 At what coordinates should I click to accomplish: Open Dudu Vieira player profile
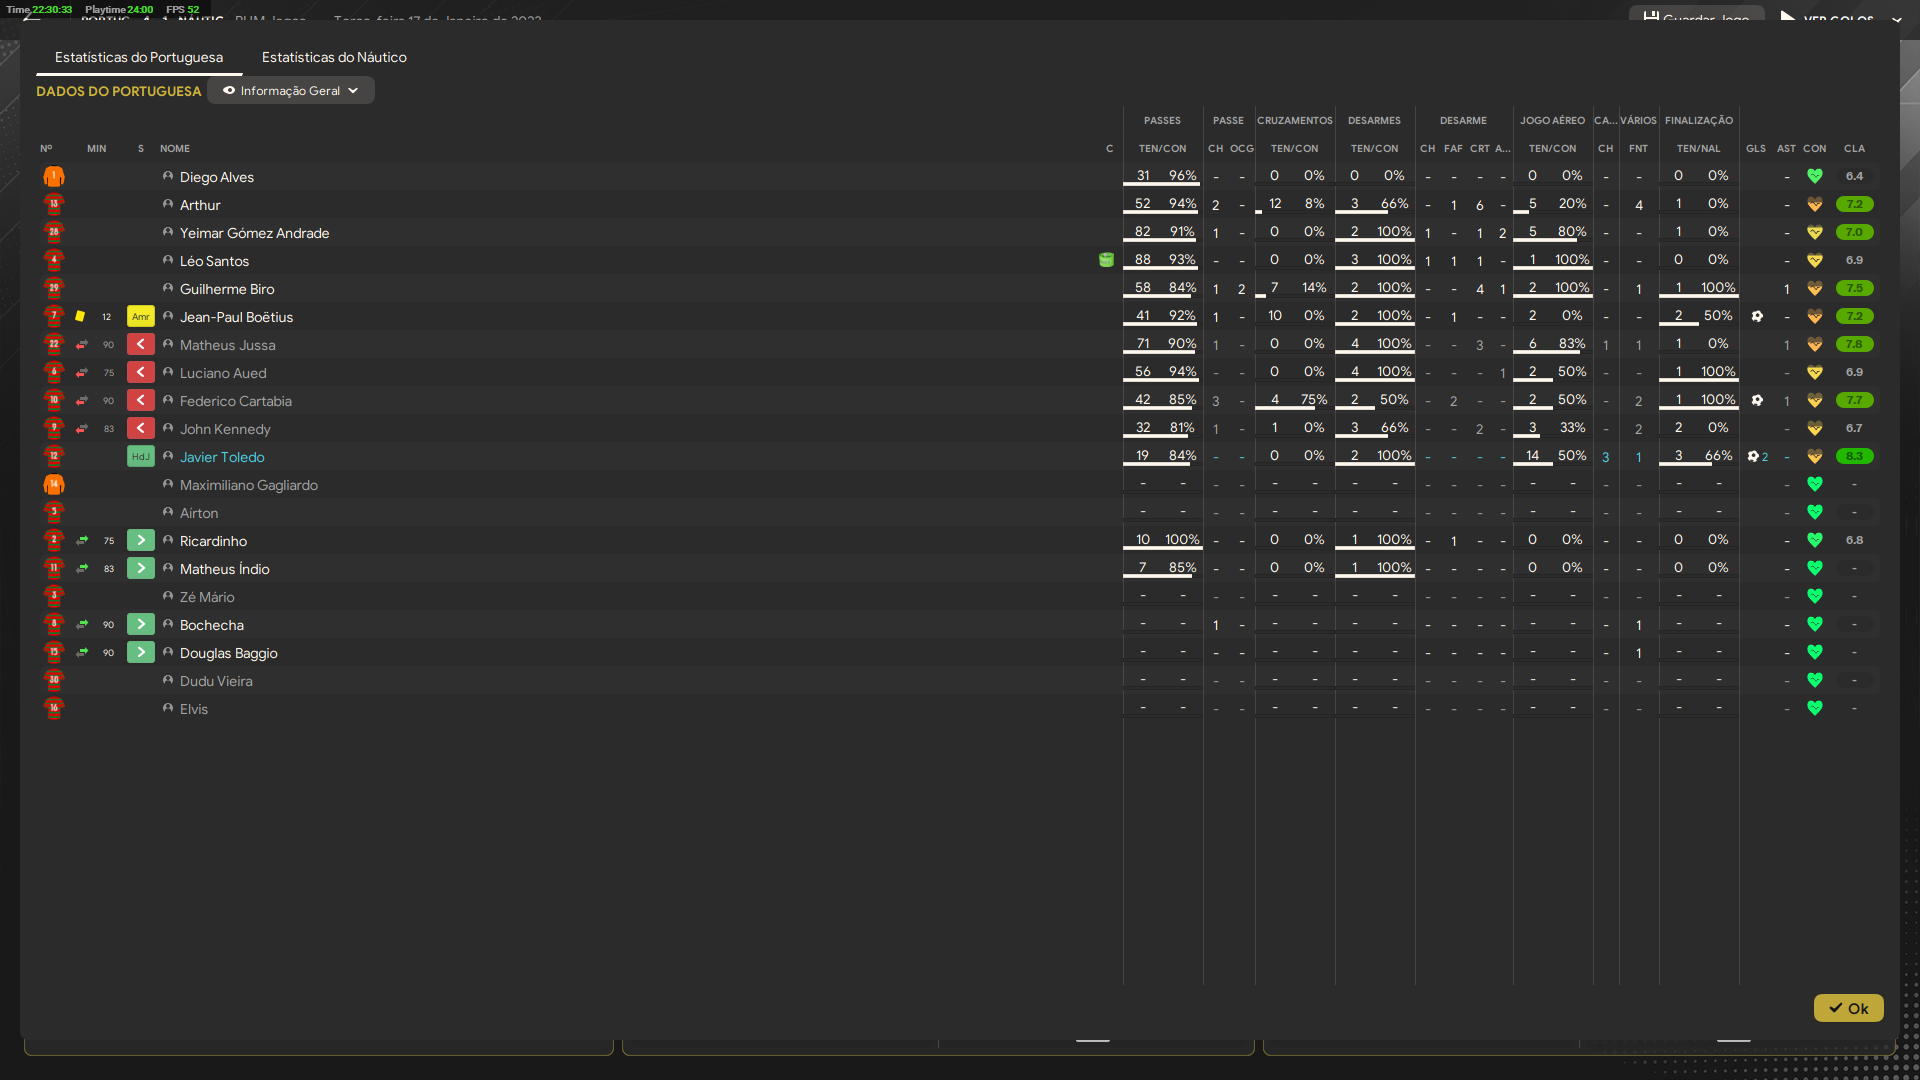(x=216, y=681)
